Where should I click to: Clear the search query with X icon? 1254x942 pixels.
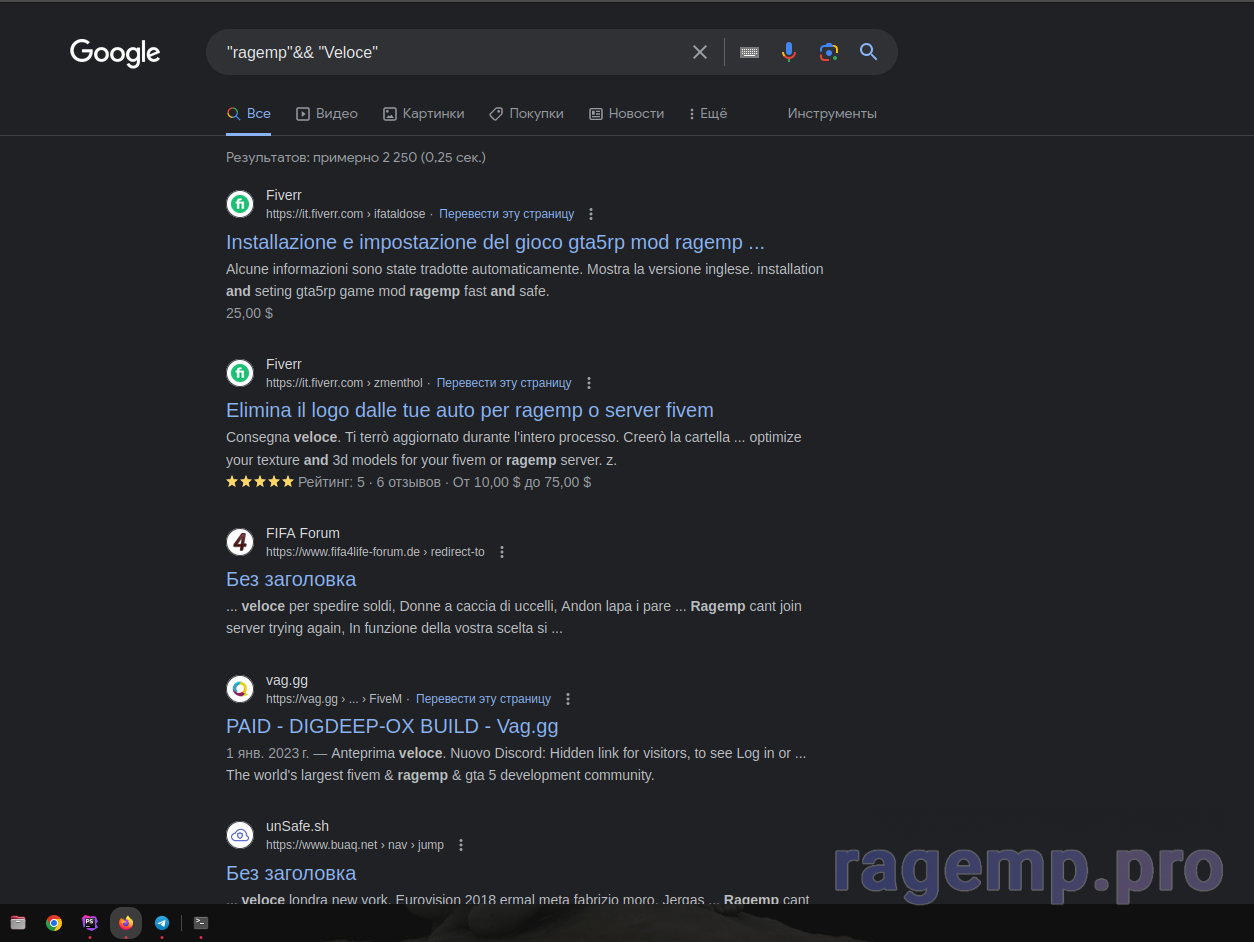coord(700,52)
